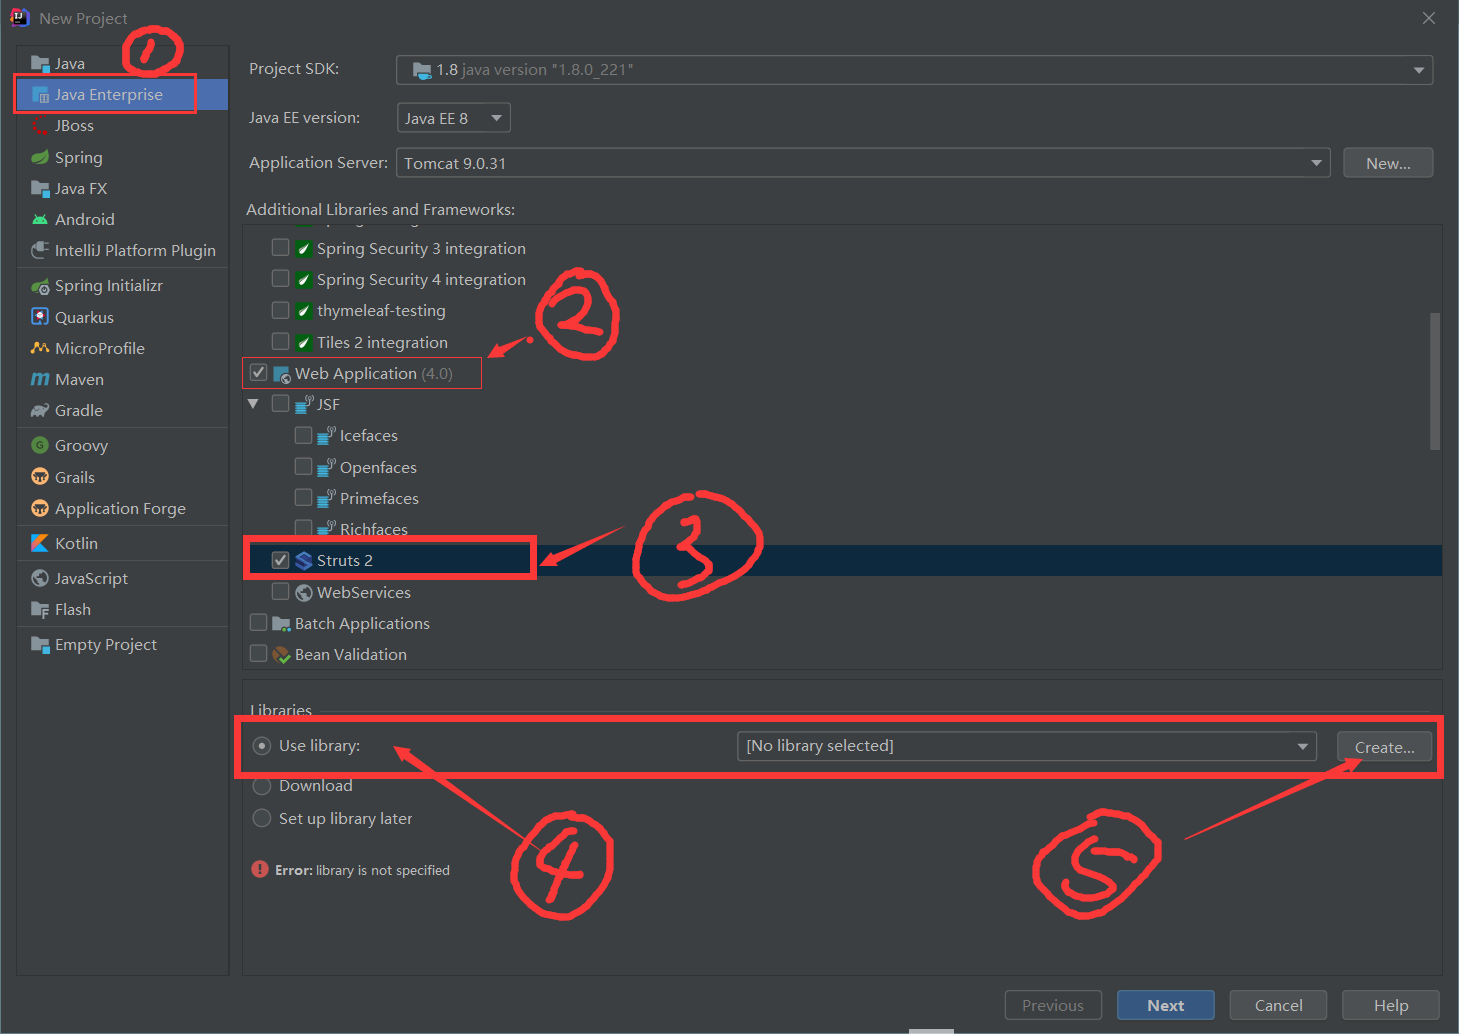Click the IntelliJ Platform Plugin icon
1459x1034 pixels.
pos(40,250)
